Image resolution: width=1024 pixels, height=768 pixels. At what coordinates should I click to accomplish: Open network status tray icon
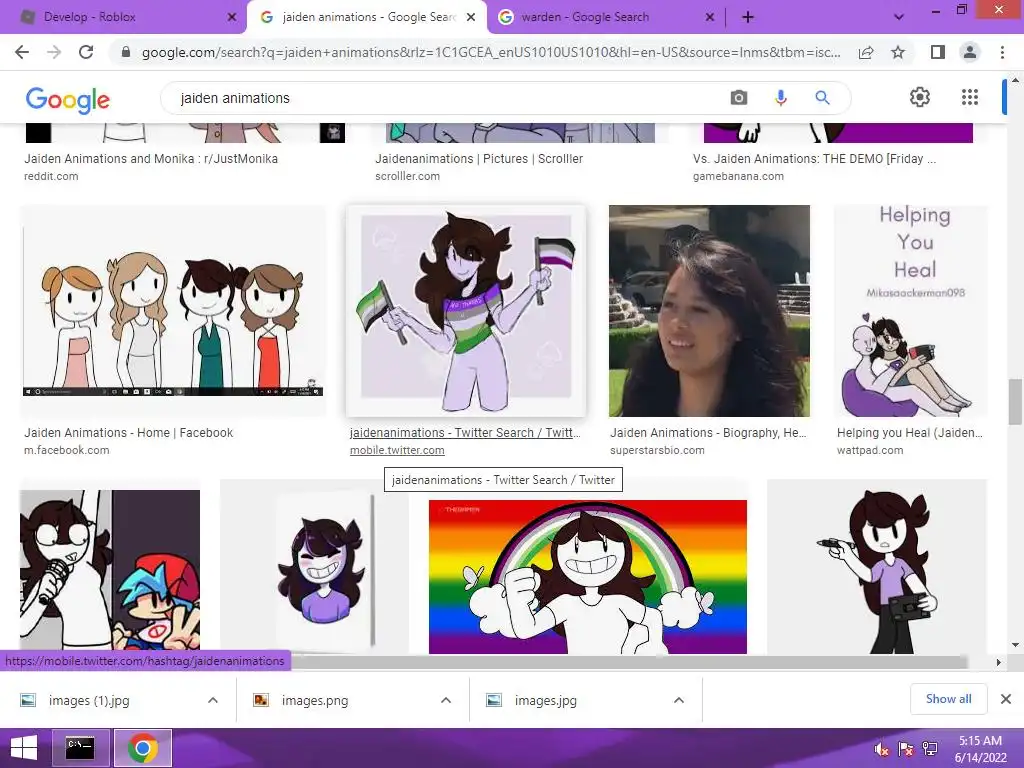click(930, 749)
